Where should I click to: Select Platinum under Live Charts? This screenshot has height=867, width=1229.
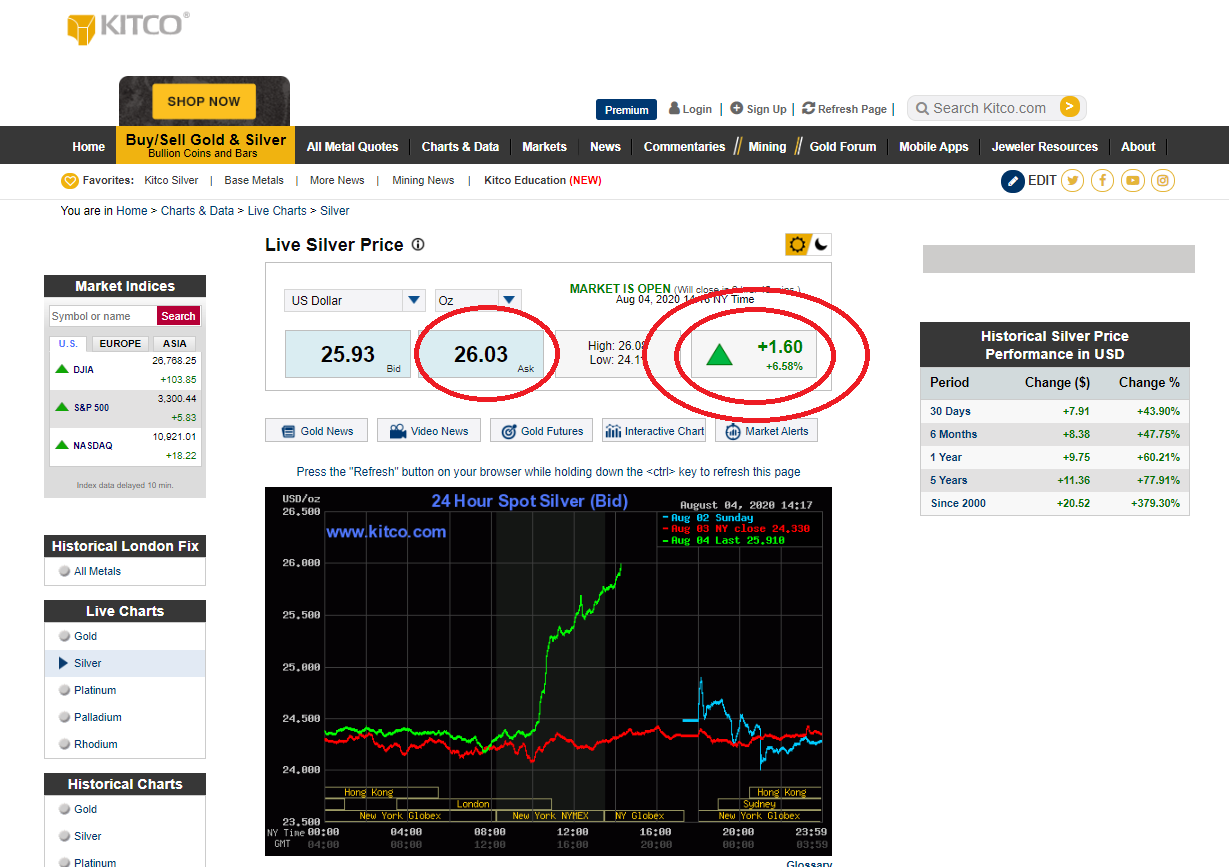click(95, 690)
